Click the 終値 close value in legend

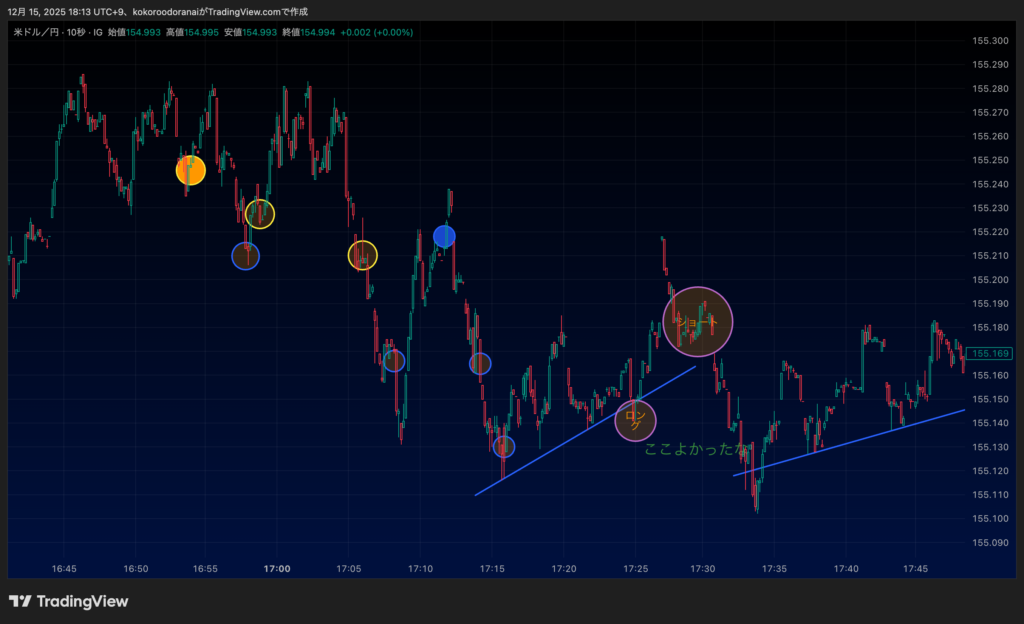point(316,32)
